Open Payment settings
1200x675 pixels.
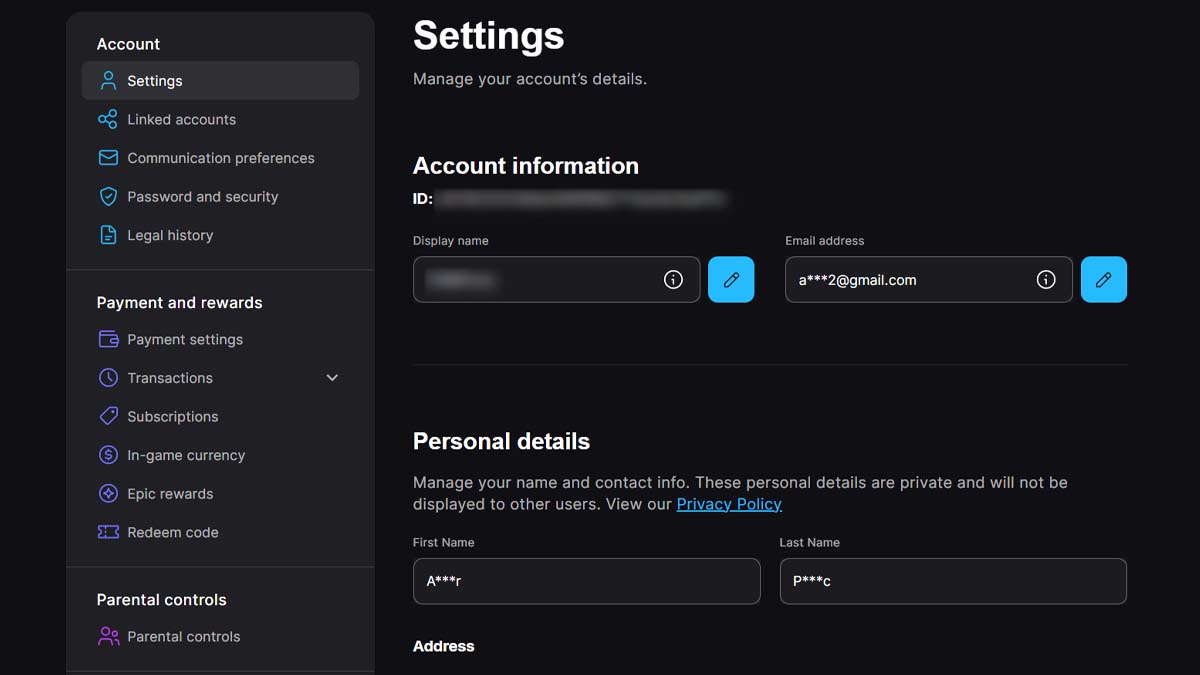220,339
